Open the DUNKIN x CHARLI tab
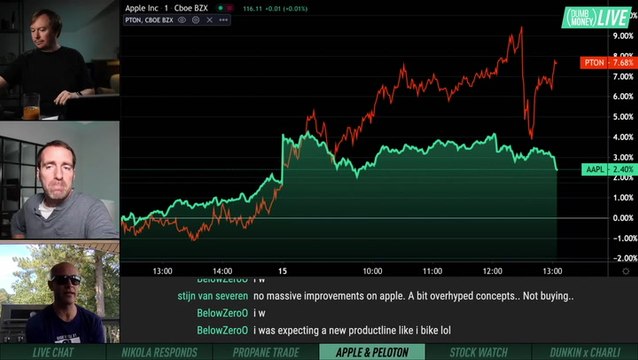 click(585, 352)
